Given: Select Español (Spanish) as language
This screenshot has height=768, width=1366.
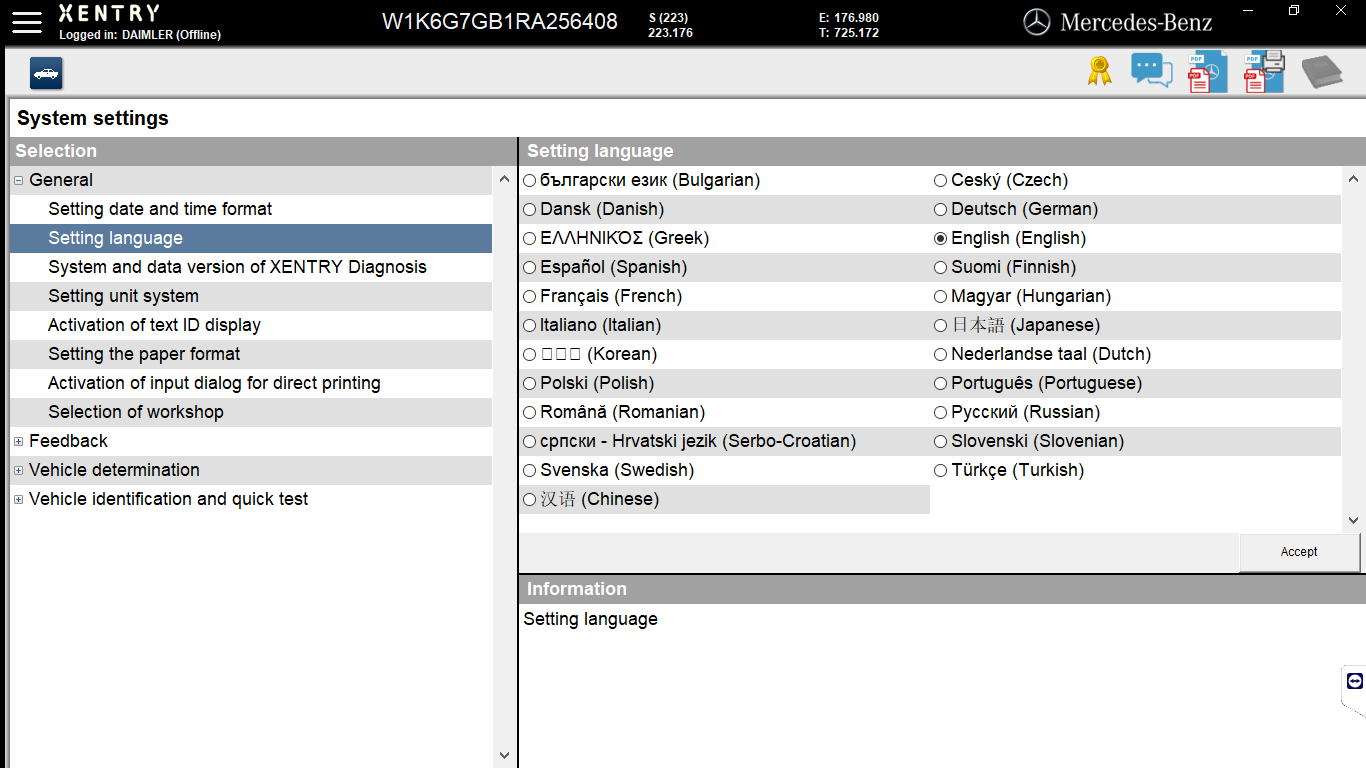Looking at the screenshot, I should point(530,267).
